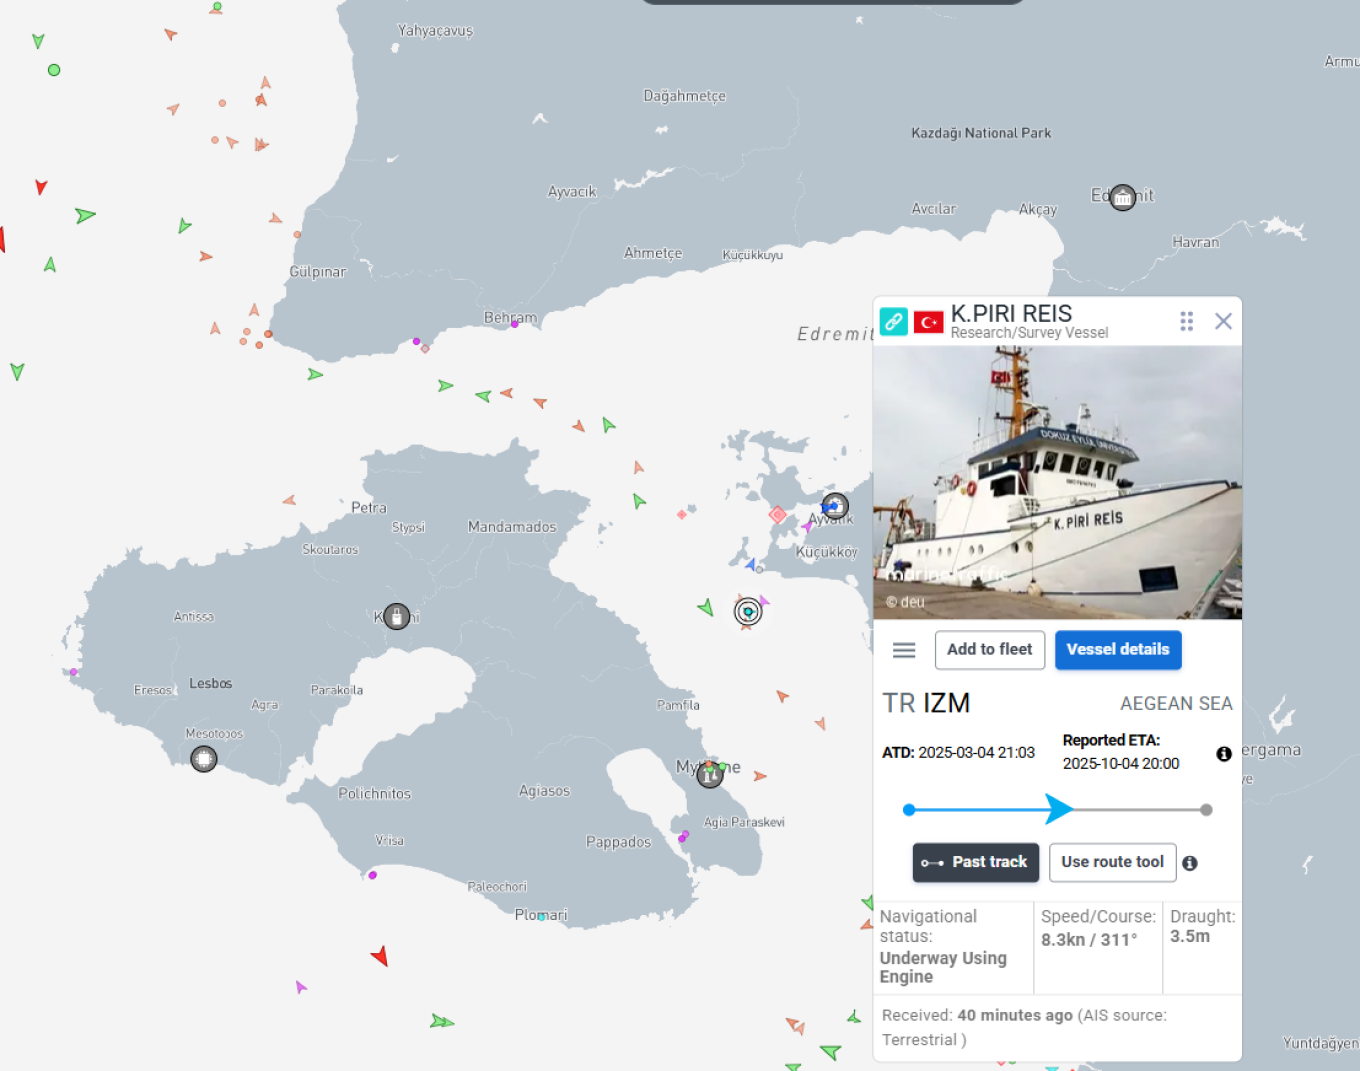Open the K.PIRI REIS ship photo
The image size is (1360, 1071).
1057,483
